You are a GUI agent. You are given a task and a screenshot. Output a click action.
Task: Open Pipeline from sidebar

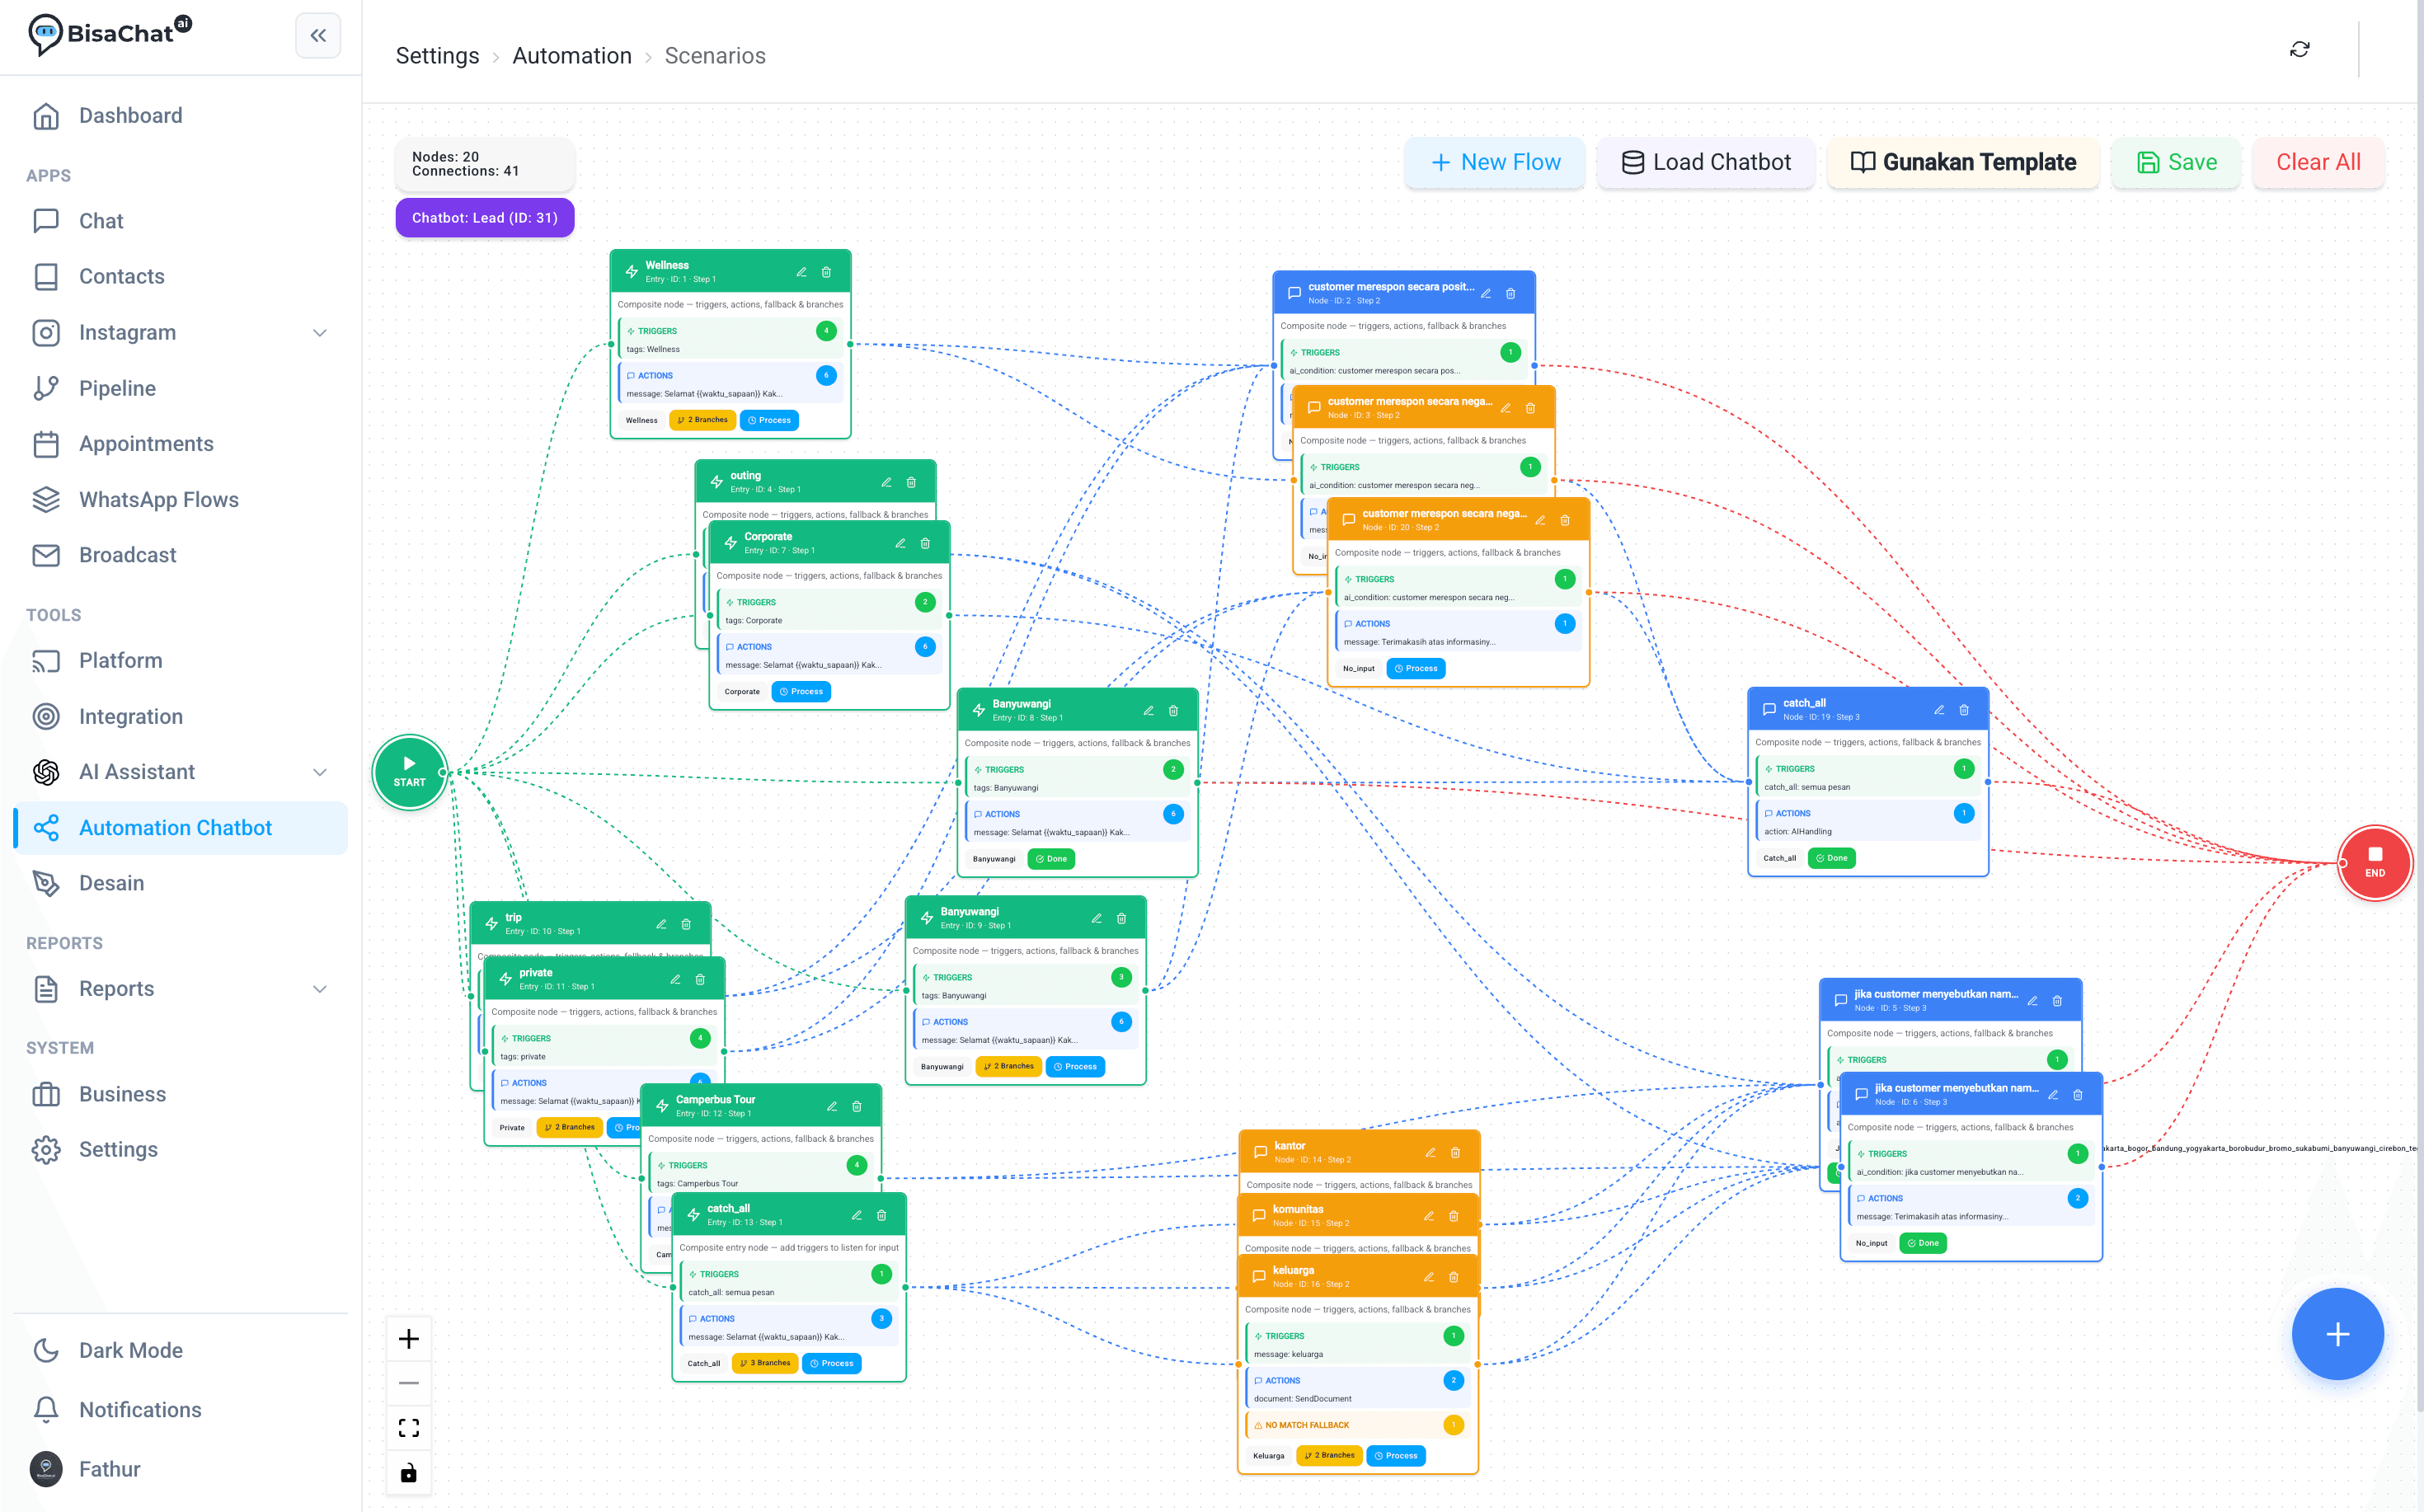(181, 388)
